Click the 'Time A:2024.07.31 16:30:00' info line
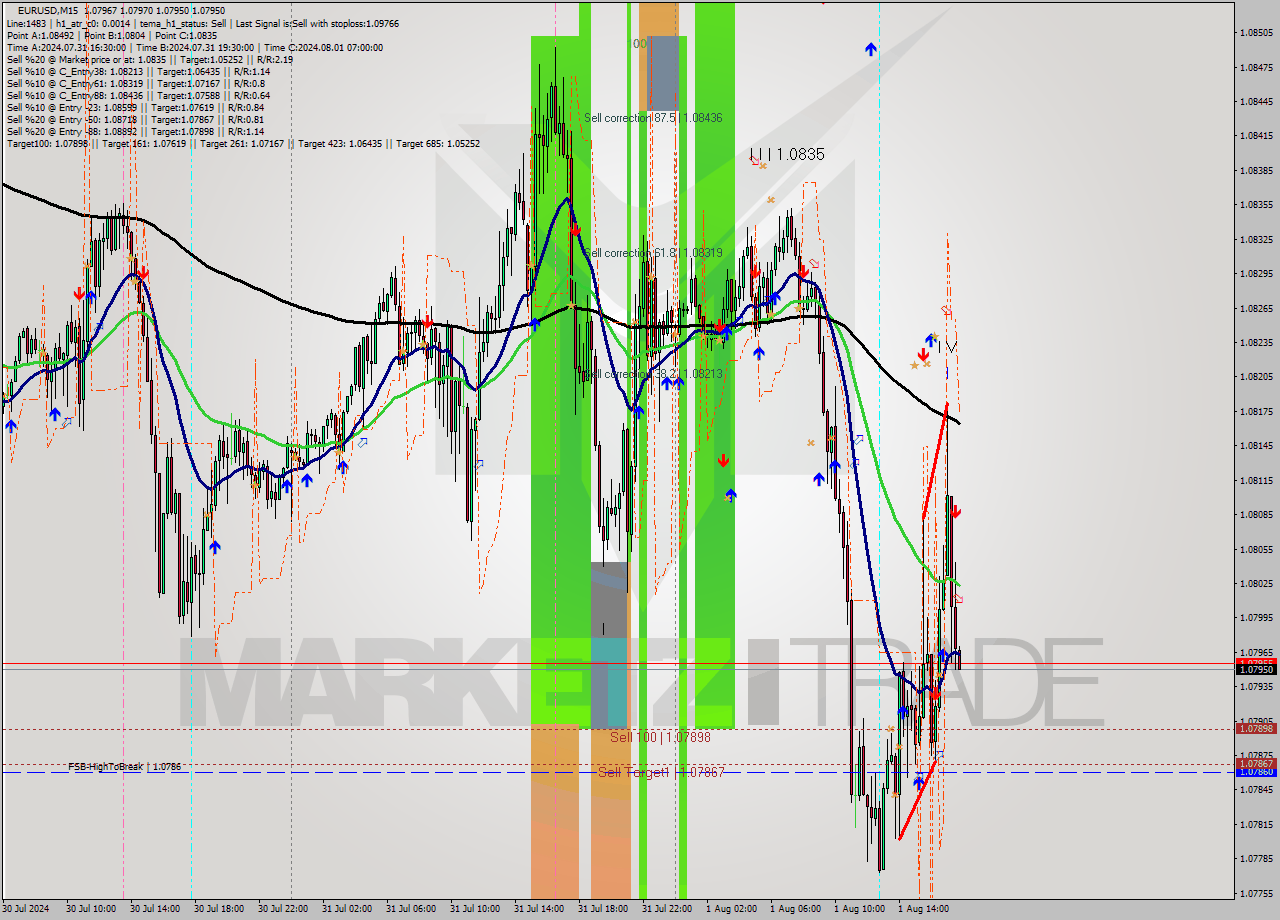Viewport: 1280px width, 920px height. (194, 47)
